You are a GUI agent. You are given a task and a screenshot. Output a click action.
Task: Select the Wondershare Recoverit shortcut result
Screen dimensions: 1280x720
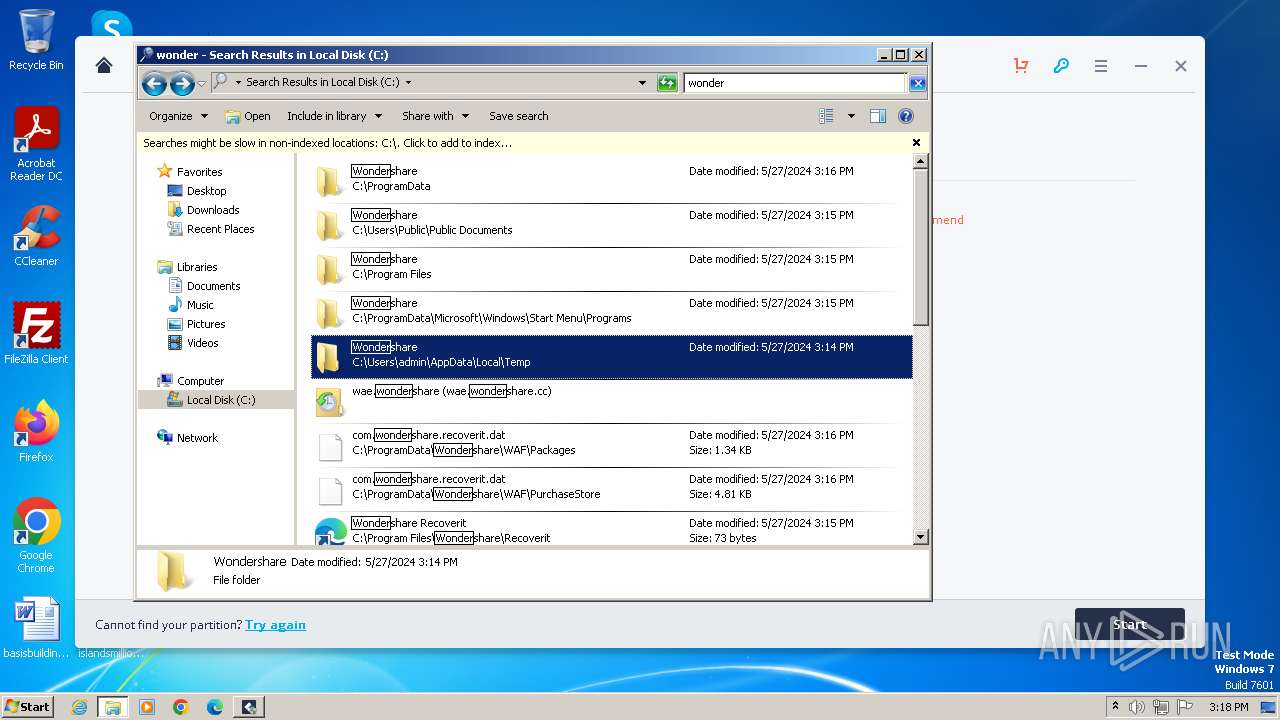[x=611, y=530]
